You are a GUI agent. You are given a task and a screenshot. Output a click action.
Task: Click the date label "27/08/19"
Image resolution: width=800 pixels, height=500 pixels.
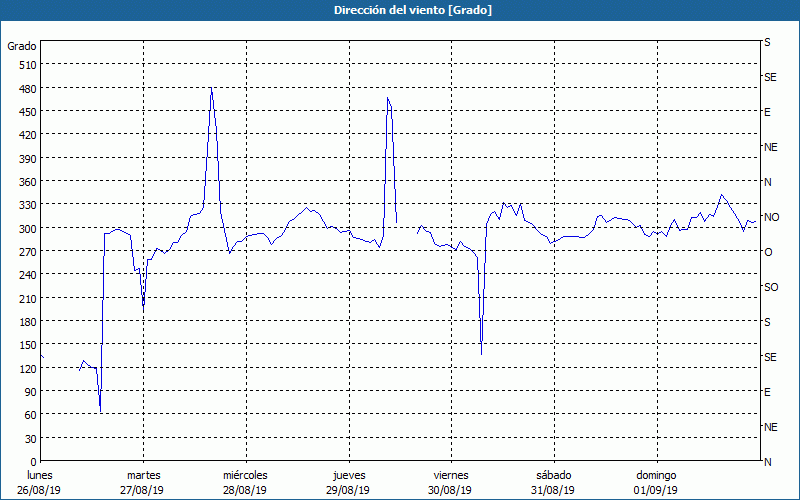click(142, 490)
